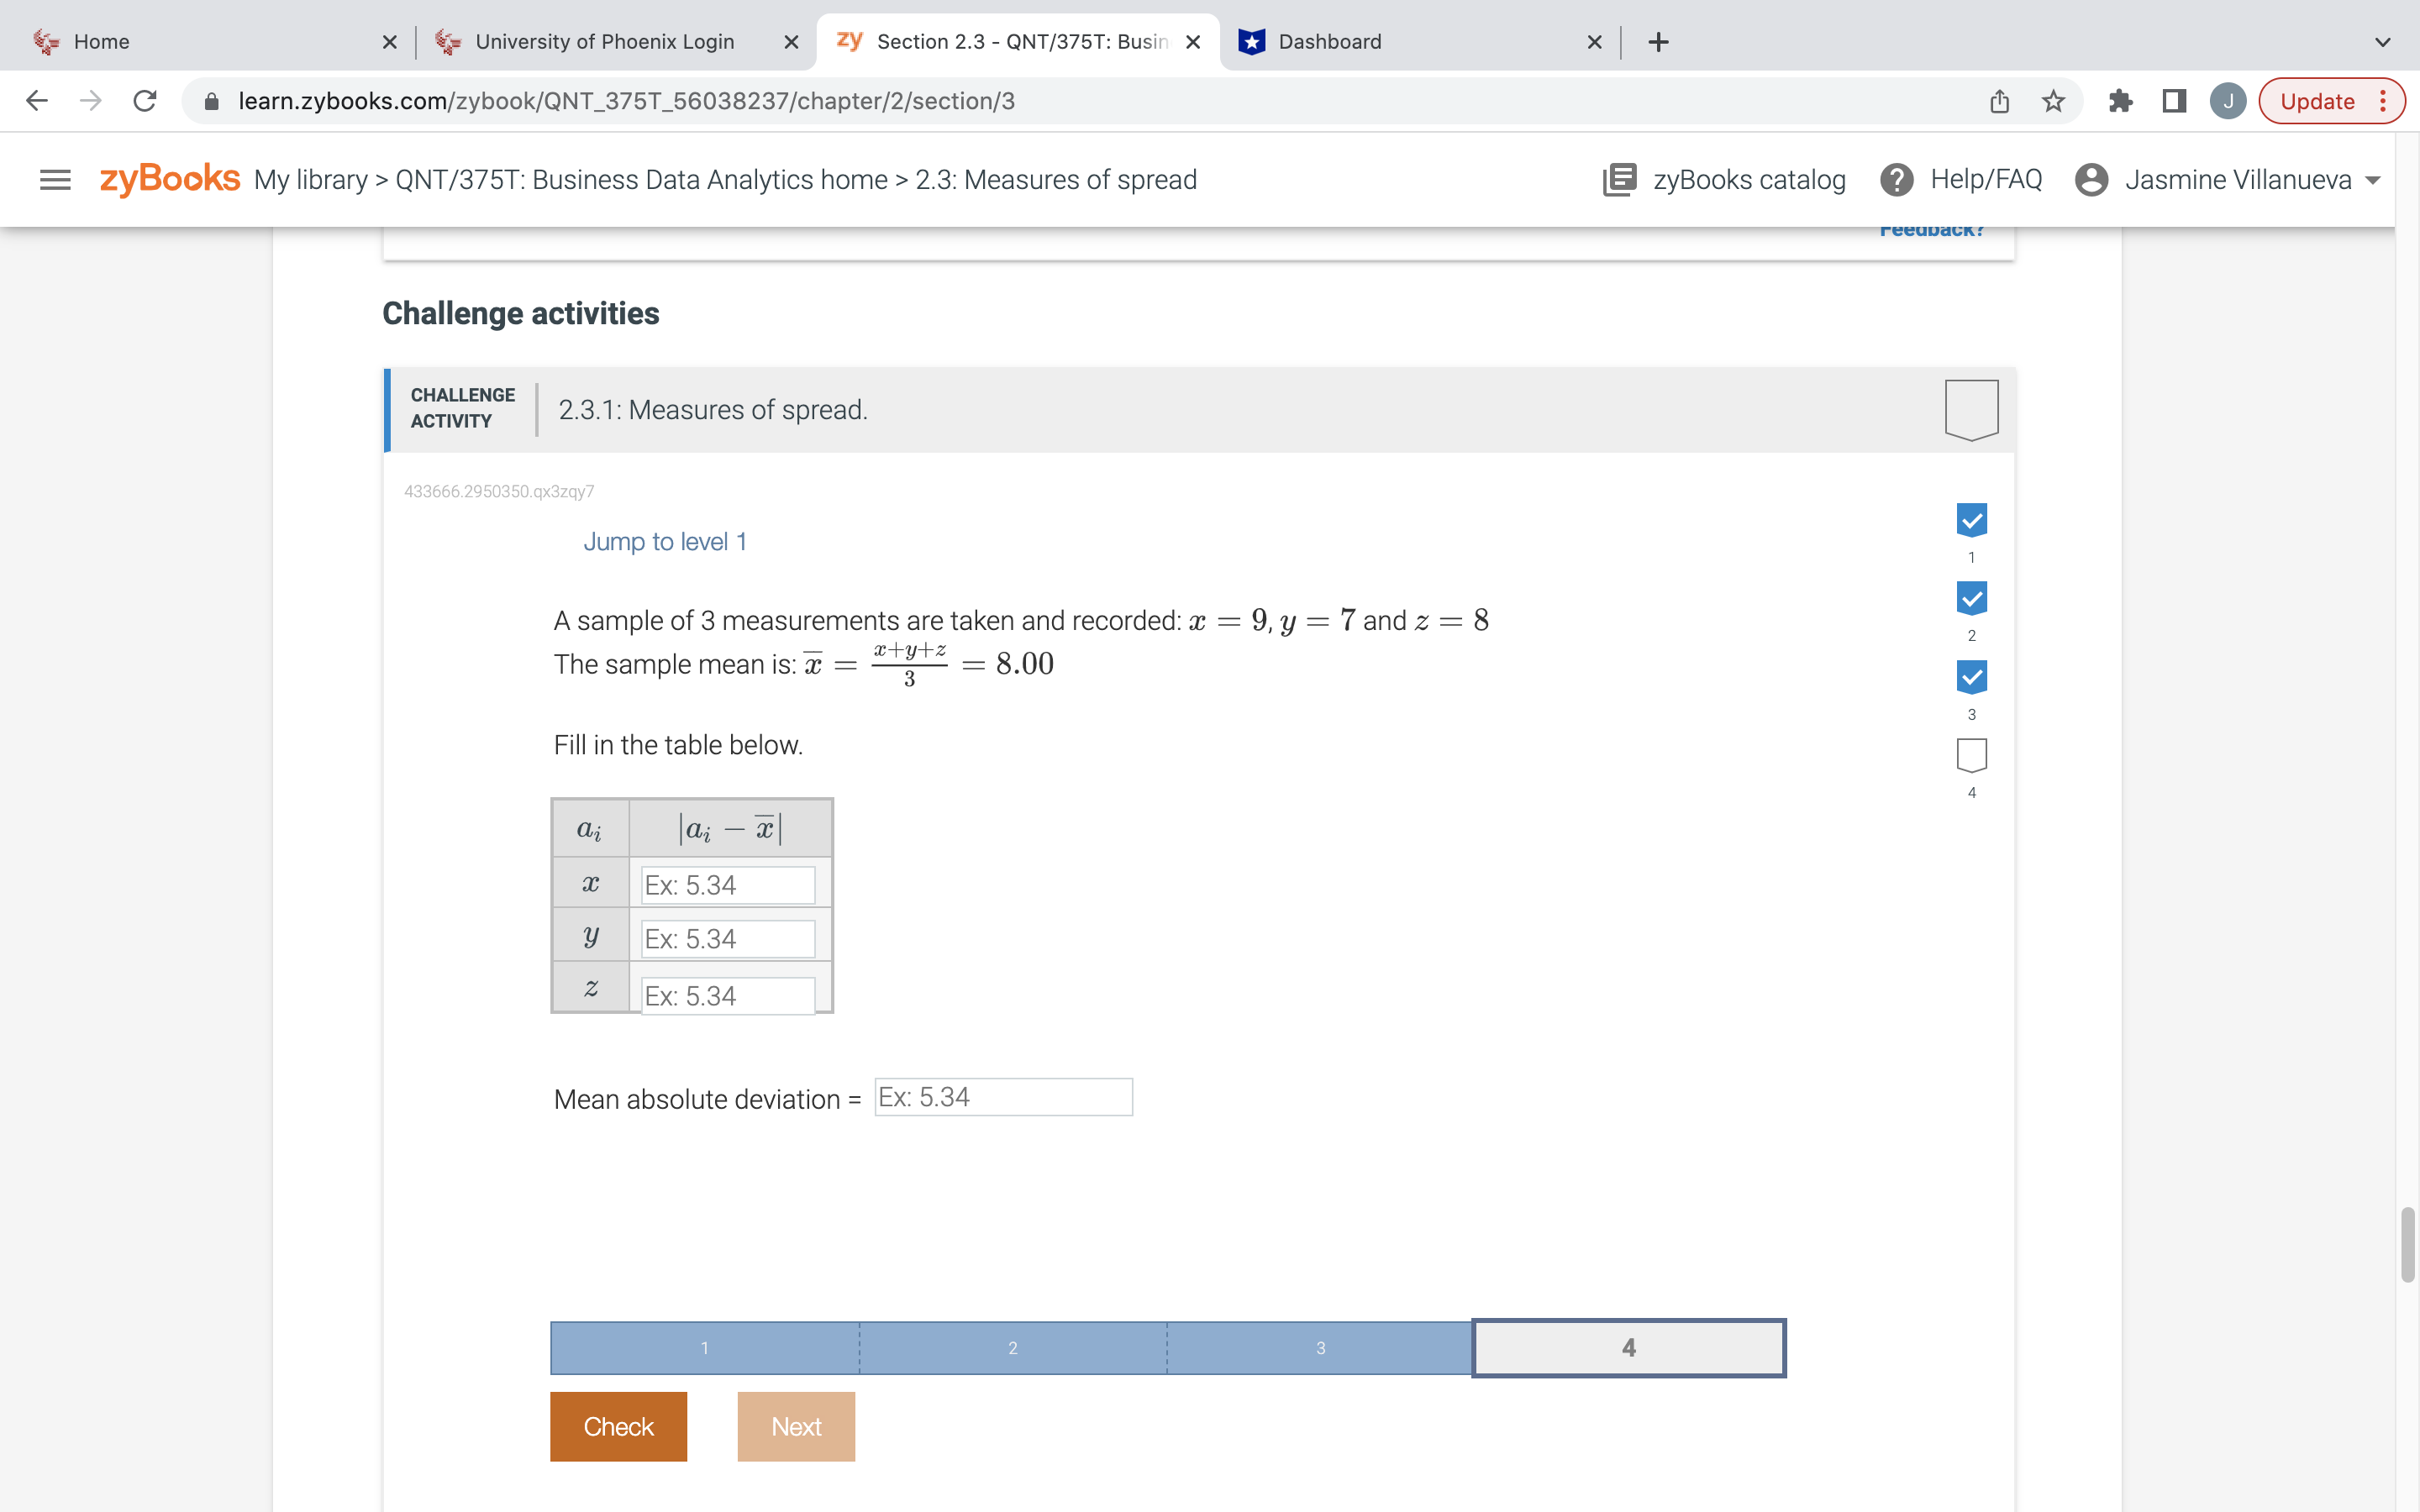This screenshot has height=1512, width=2420.
Task: Select unchecked level 4 indicator
Action: coord(1971,755)
